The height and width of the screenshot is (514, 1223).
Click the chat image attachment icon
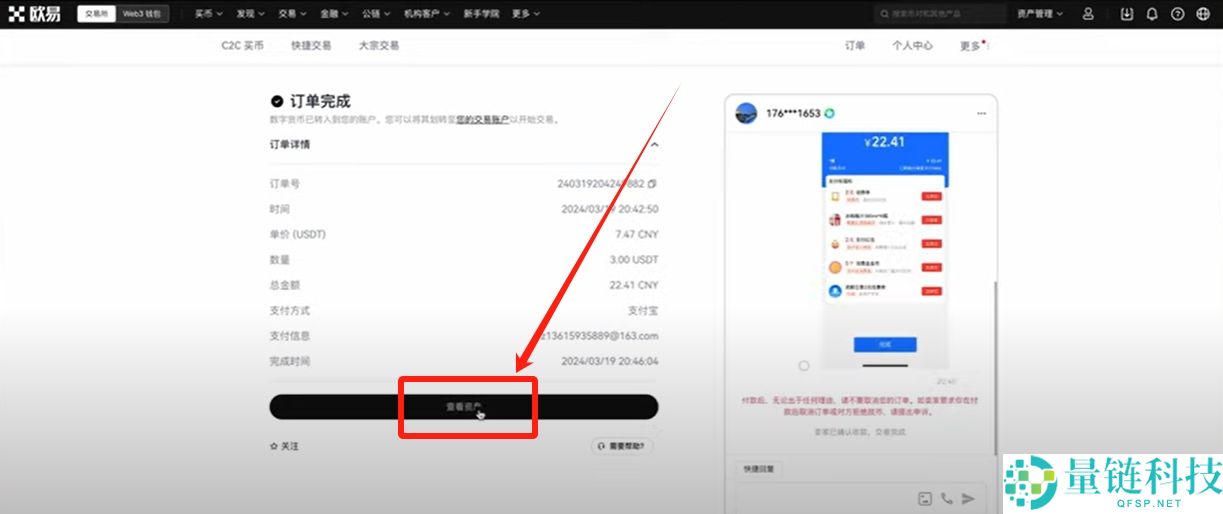point(925,498)
